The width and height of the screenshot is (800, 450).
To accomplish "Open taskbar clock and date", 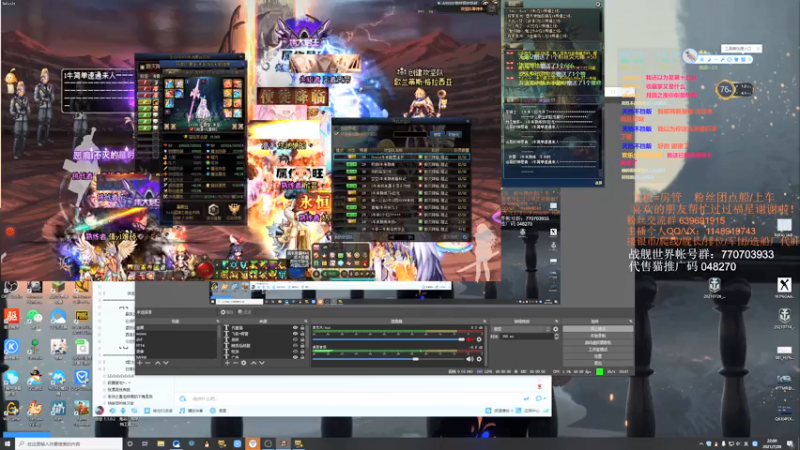I will [772, 444].
